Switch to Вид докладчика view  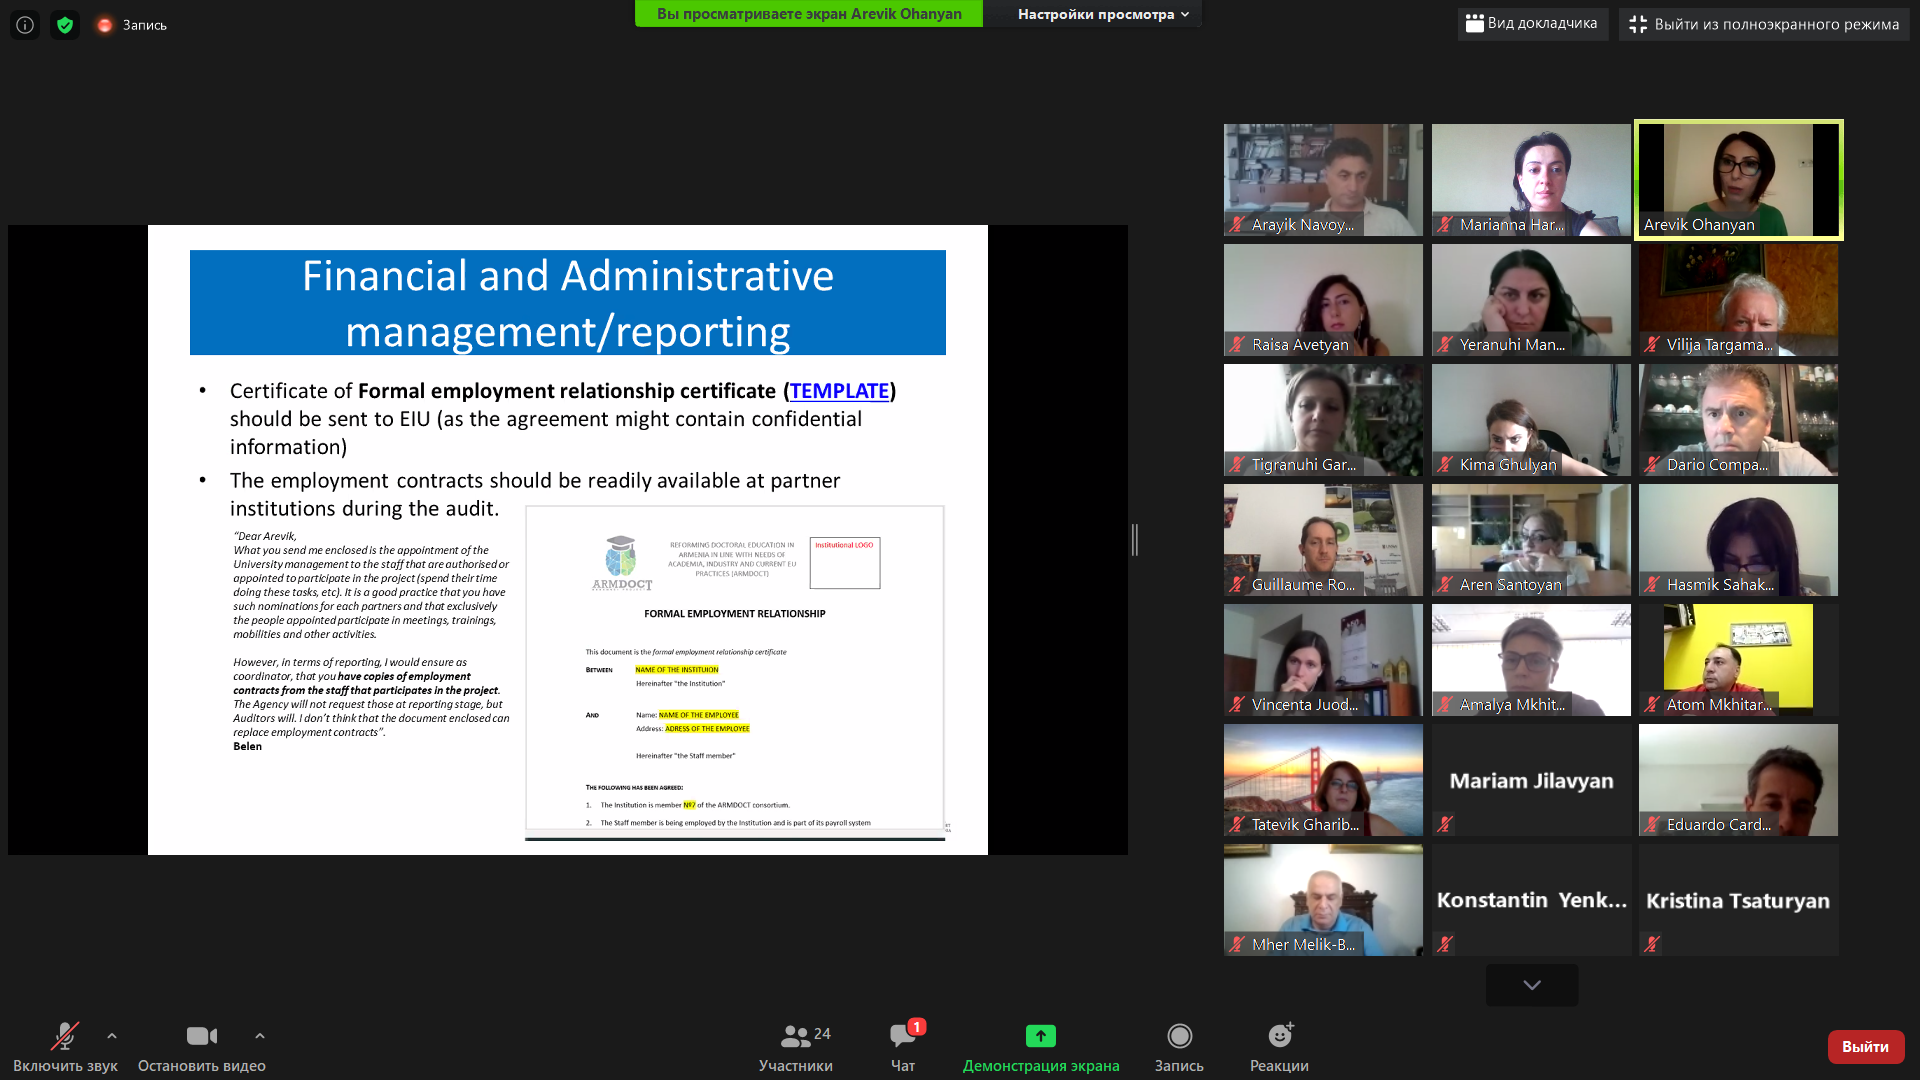tap(1532, 24)
